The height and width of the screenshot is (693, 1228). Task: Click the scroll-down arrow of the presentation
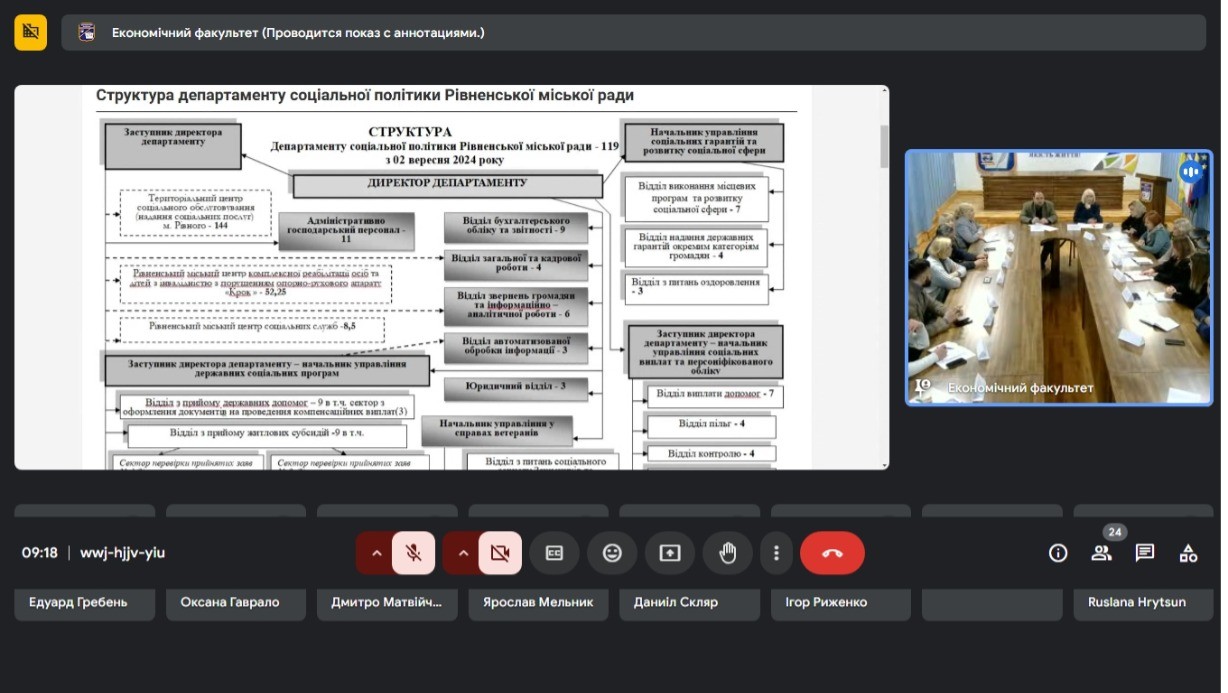tap(883, 463)
